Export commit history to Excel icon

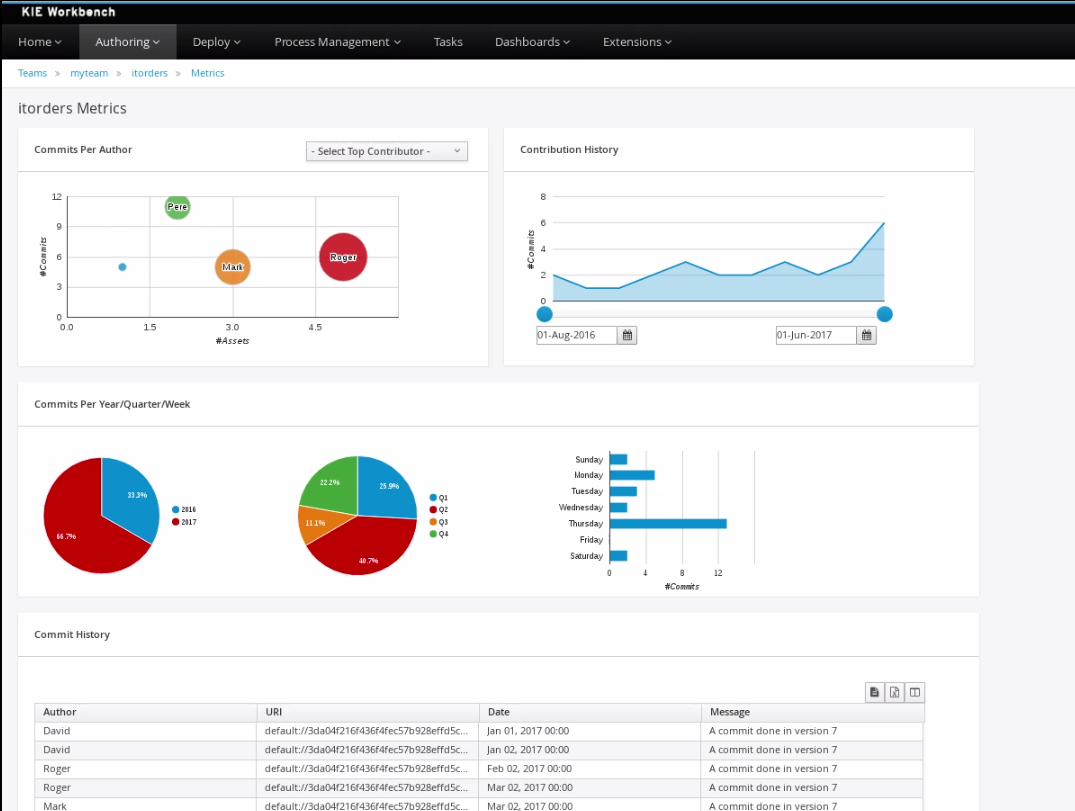895,692
